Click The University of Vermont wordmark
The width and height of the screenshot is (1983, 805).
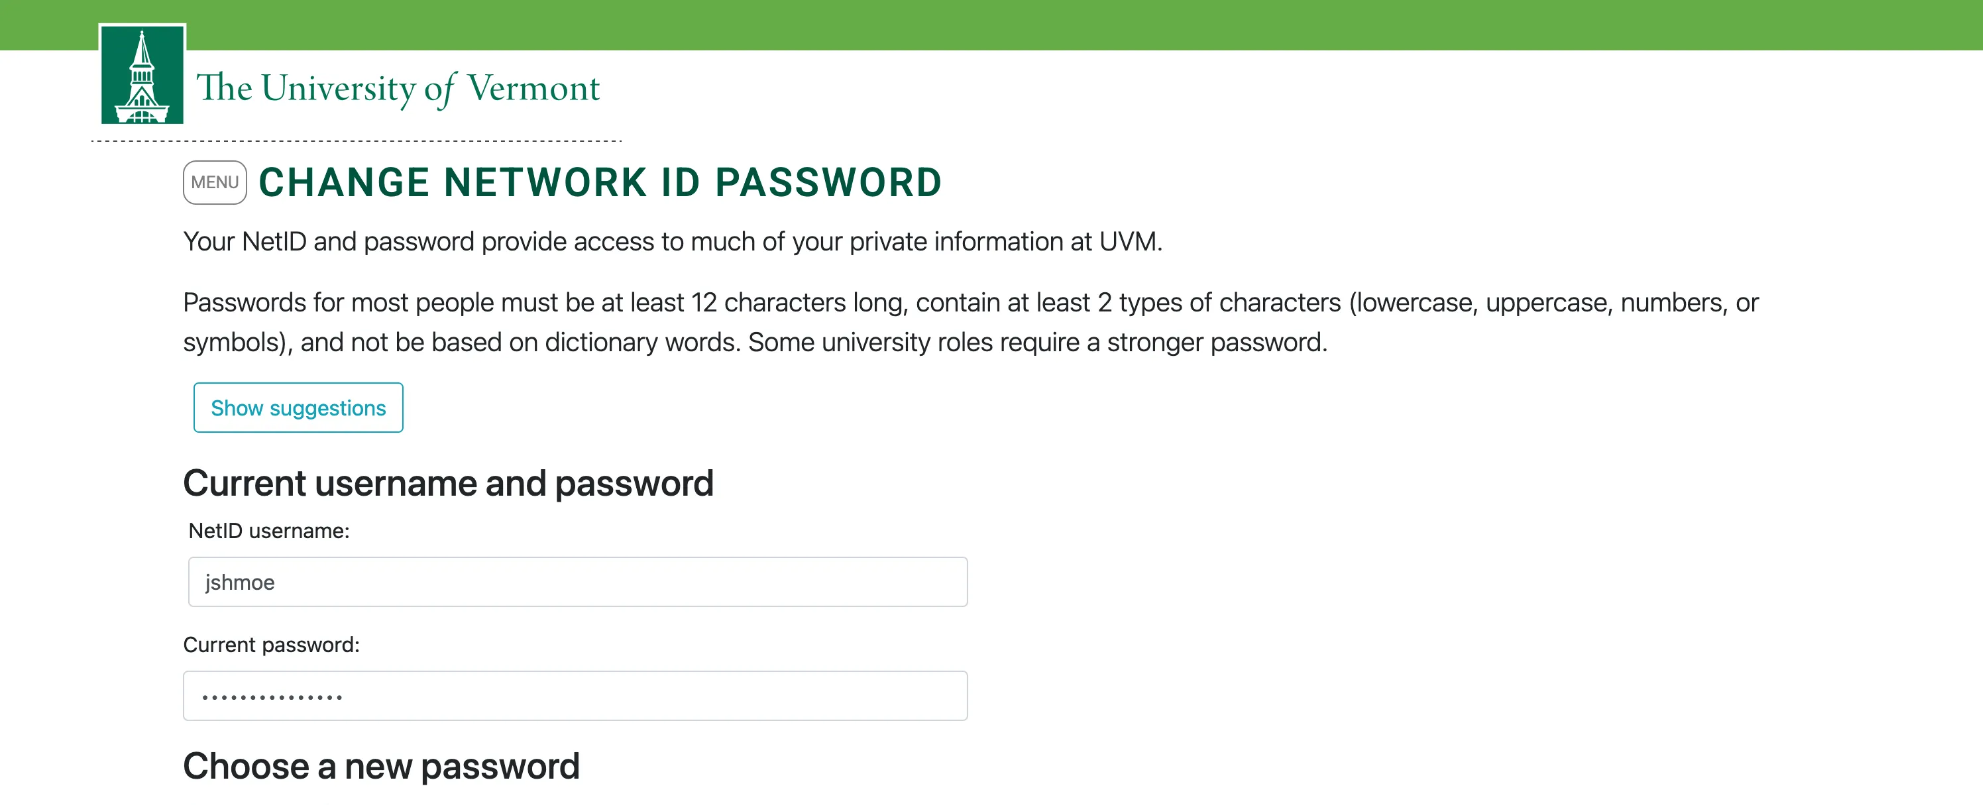398,88
